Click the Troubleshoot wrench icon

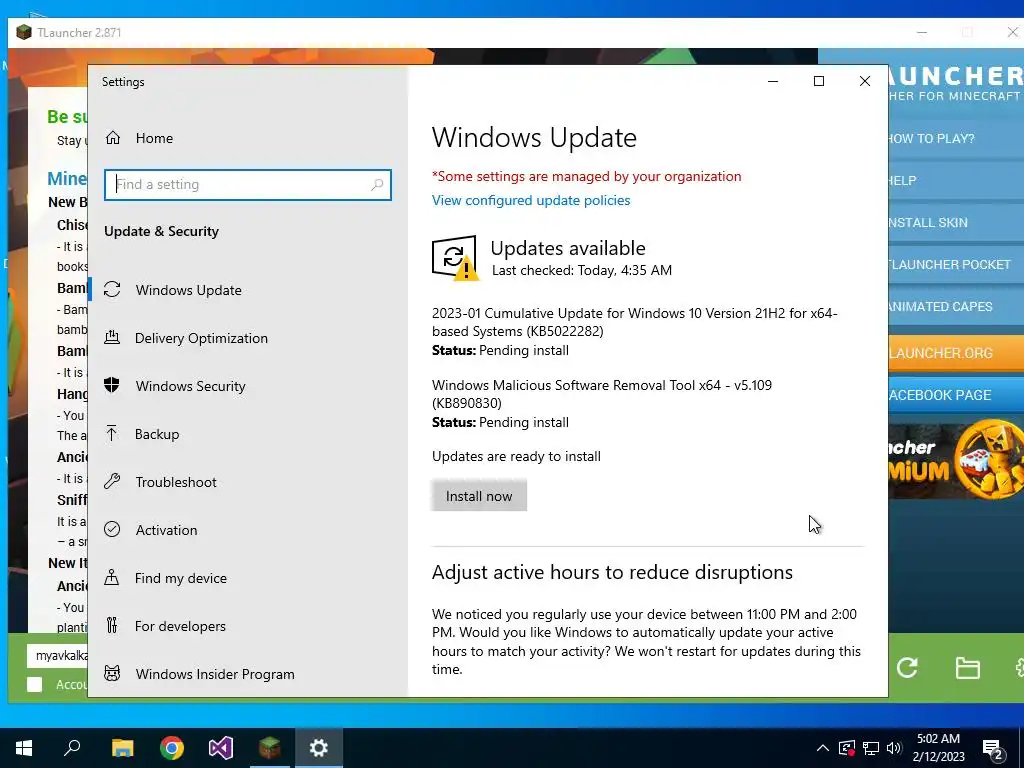click(x=112, y=481)
